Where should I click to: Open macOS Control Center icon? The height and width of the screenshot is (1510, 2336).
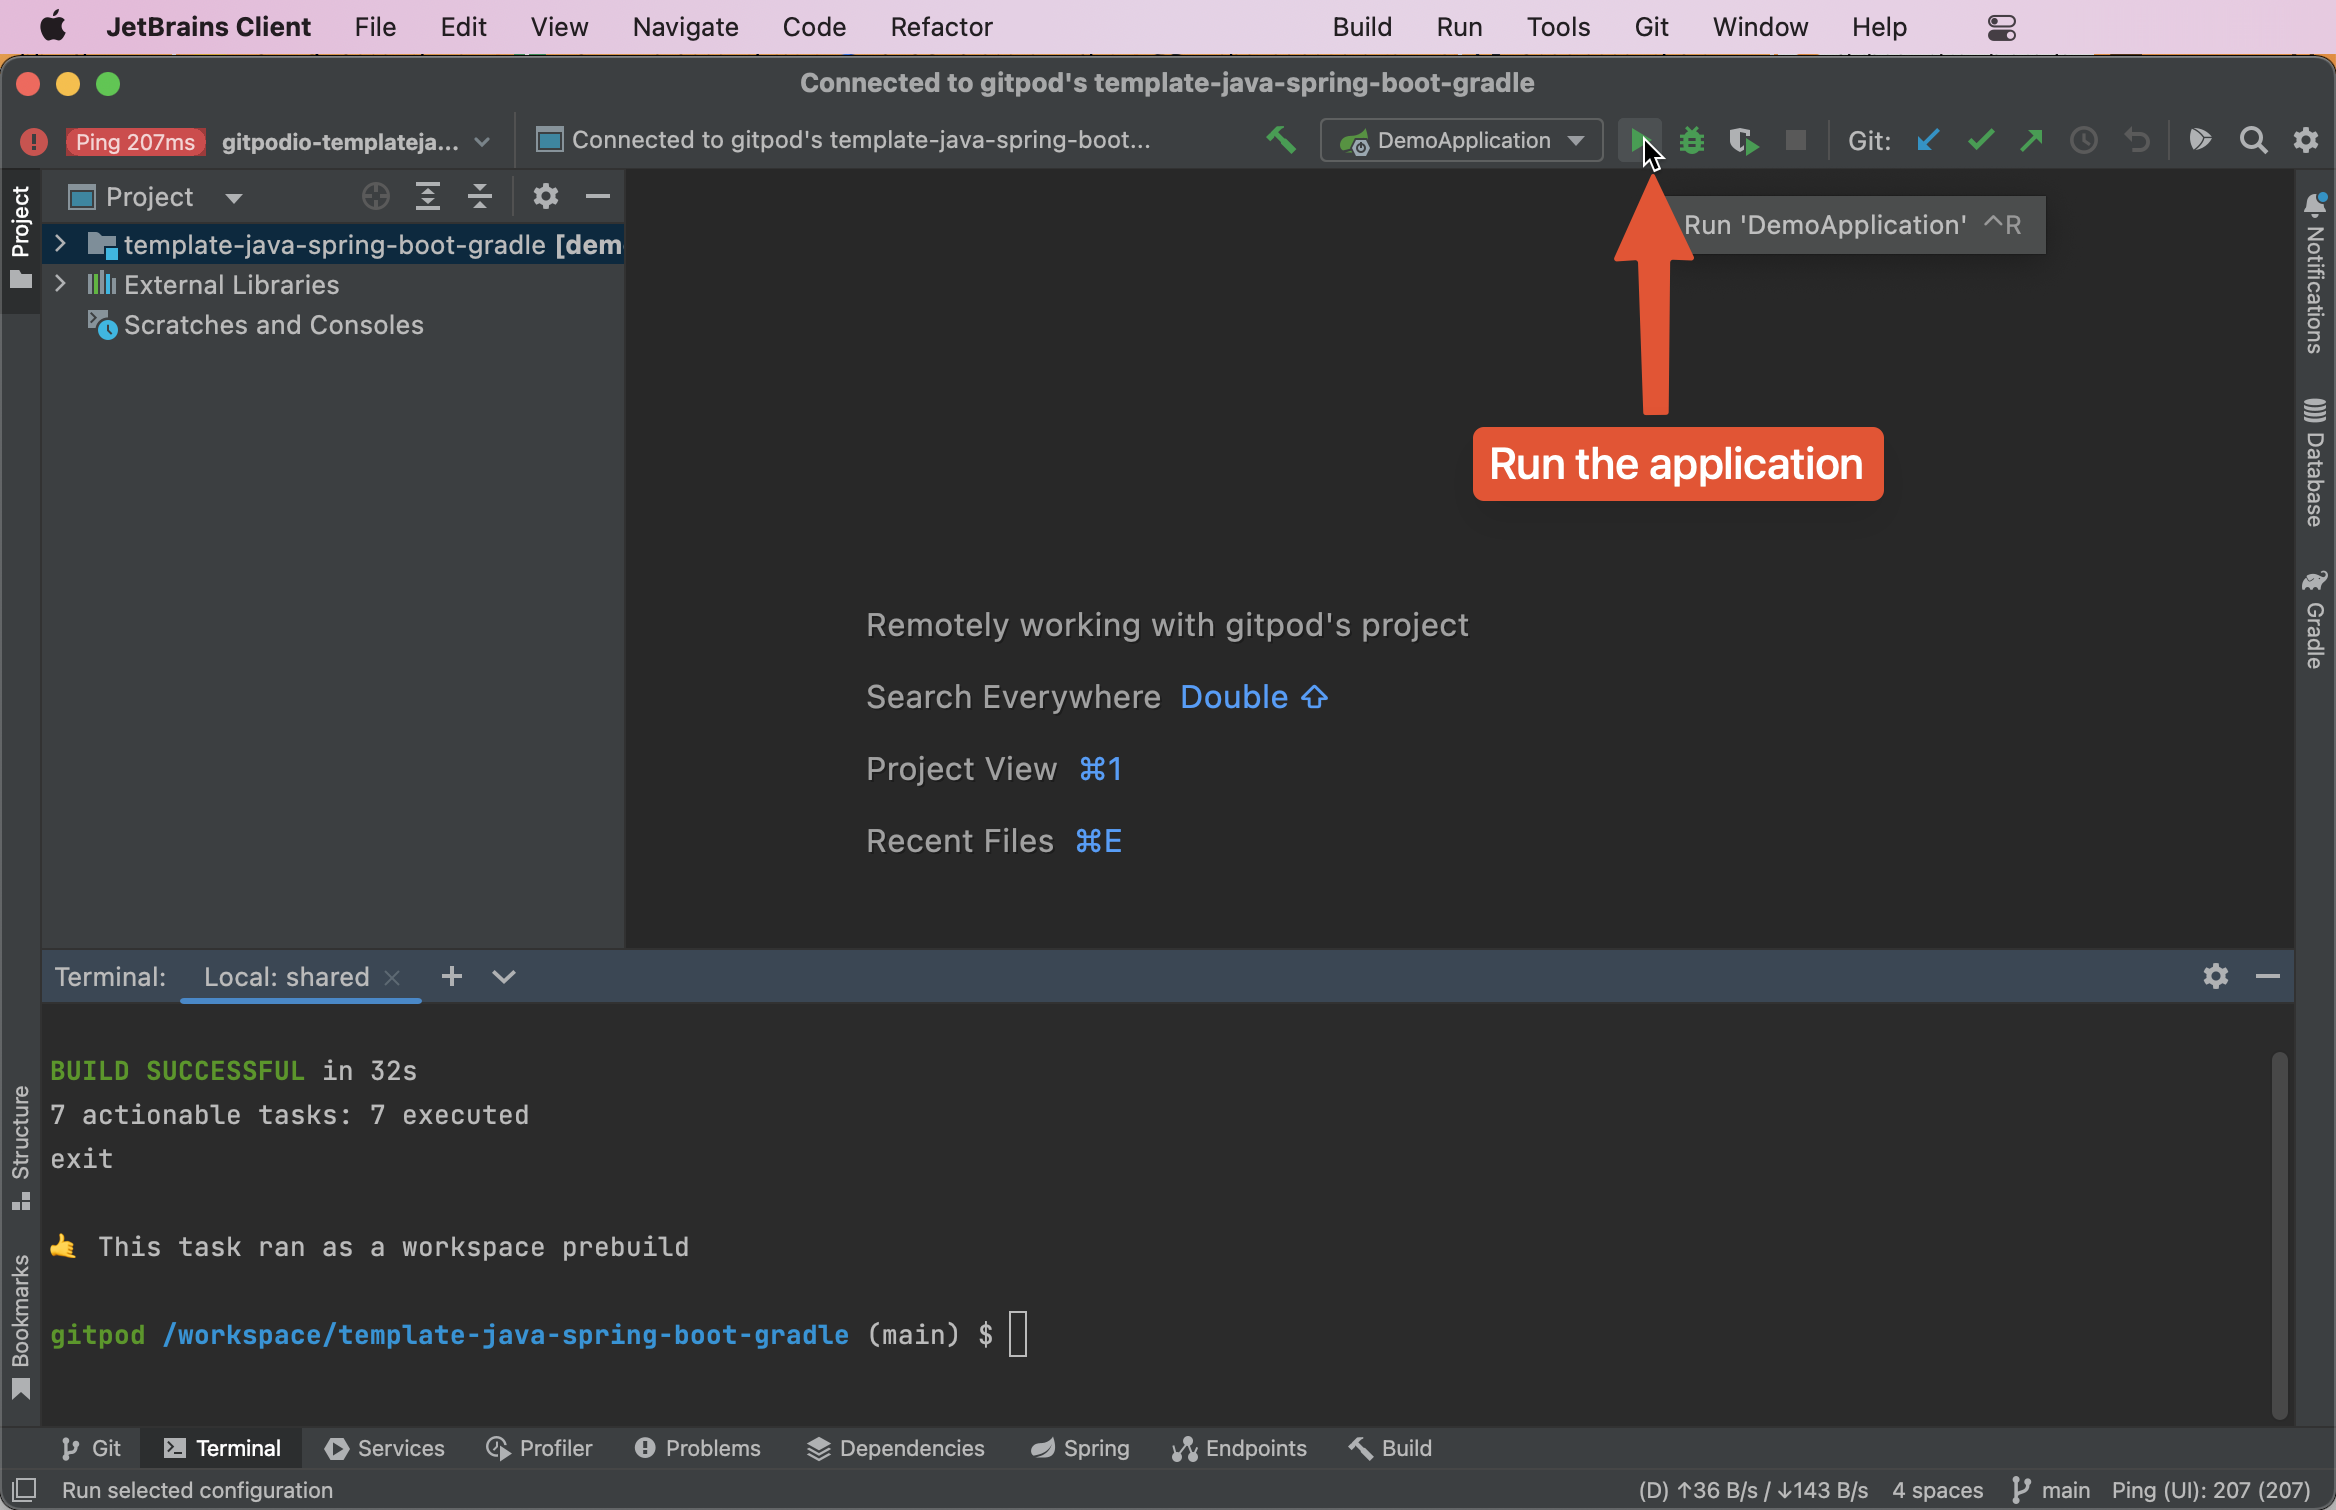(2002, 27)
